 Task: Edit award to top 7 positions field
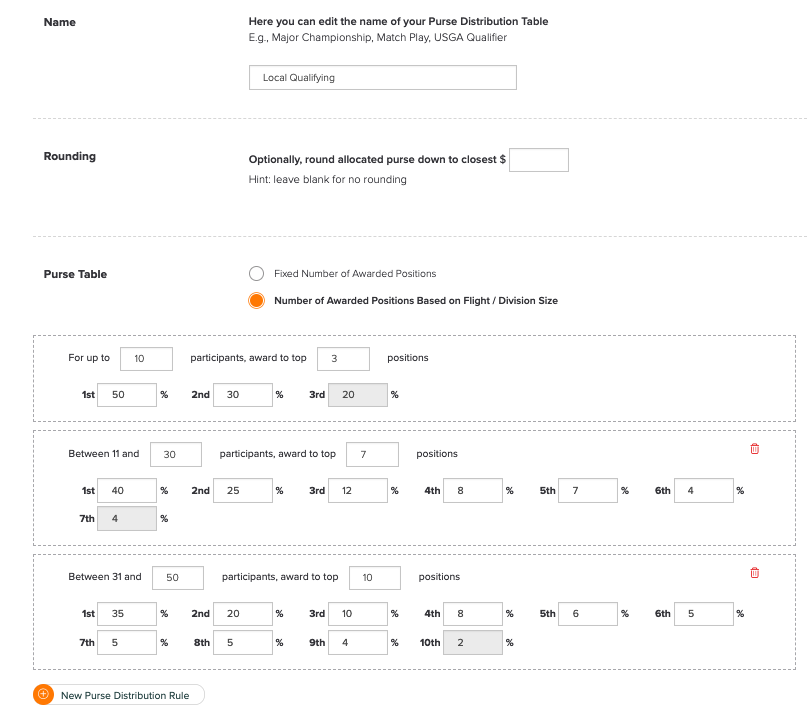click(372, 454)
